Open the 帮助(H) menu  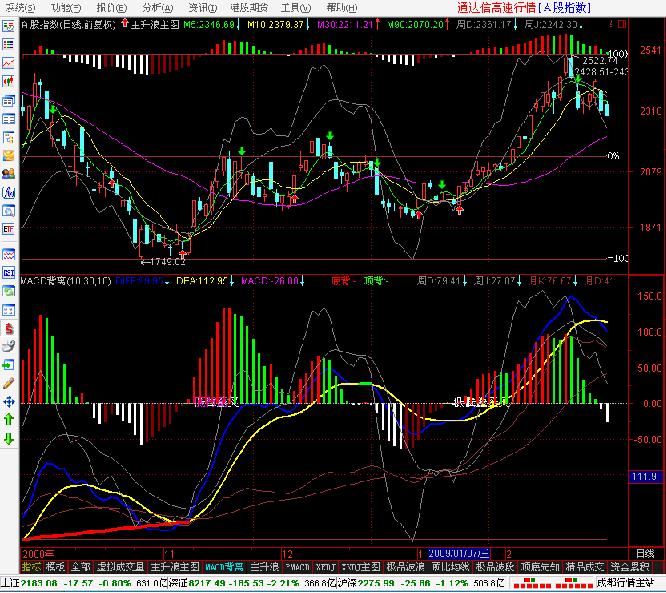(x=342, y=8)
